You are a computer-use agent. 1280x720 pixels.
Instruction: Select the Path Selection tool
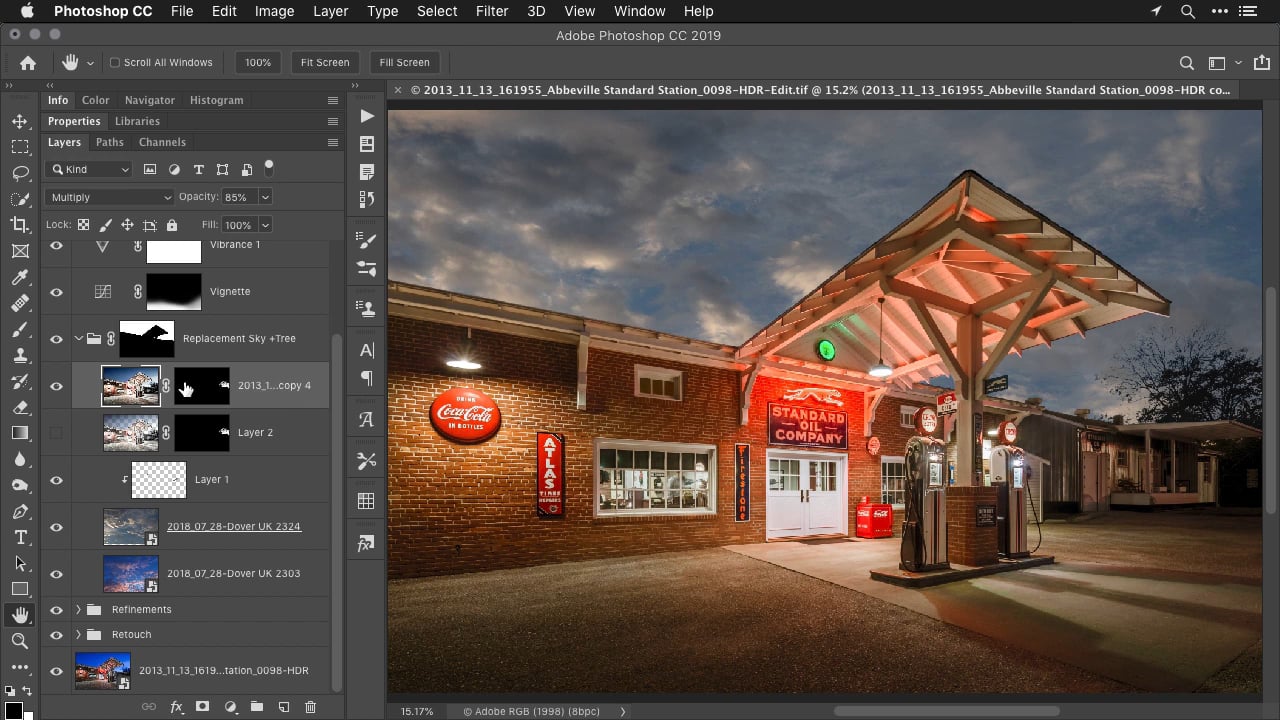click(20, 563)
